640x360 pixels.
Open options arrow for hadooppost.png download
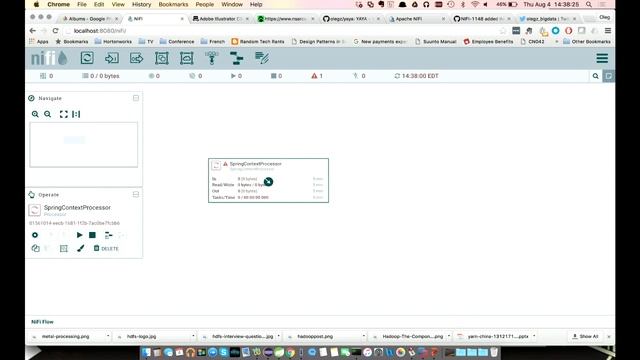(364, 336)
